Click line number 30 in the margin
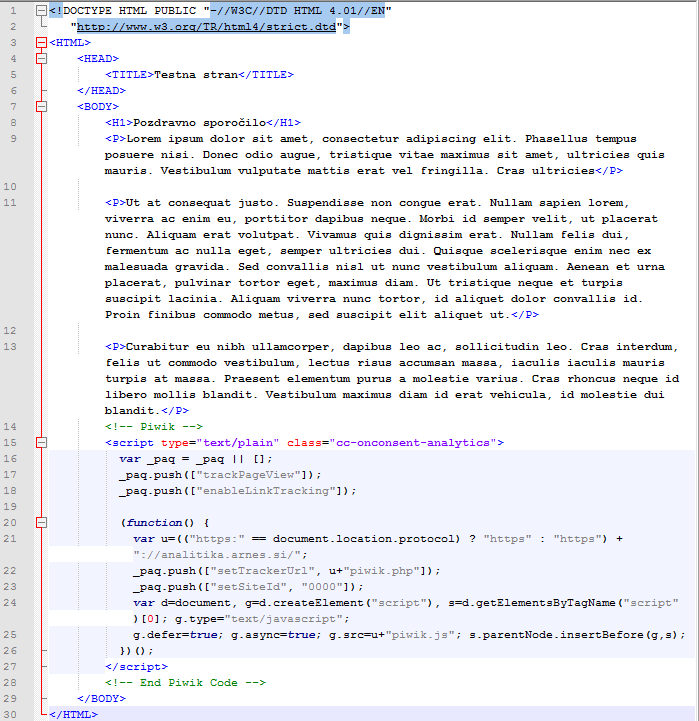This screenshot has width=699, height=721. coord(10,715)
